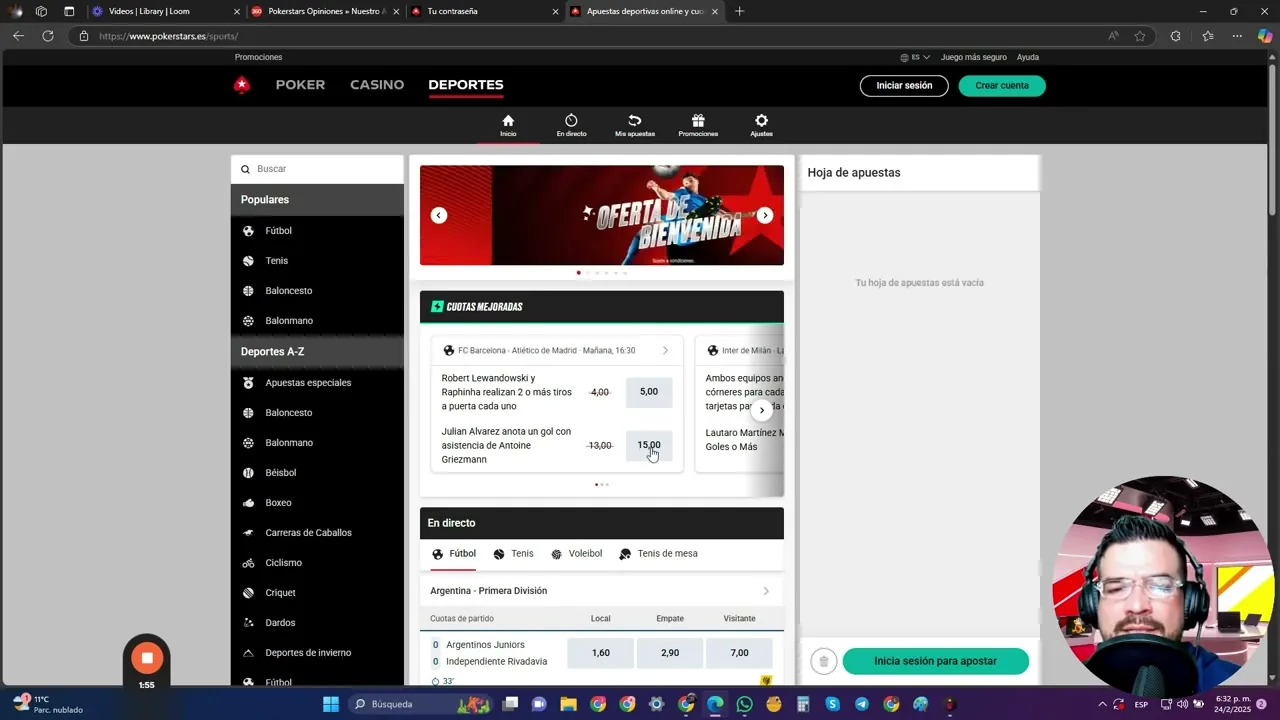
Task: Select Críquet sidebar icon
Action: pos(248,593)
